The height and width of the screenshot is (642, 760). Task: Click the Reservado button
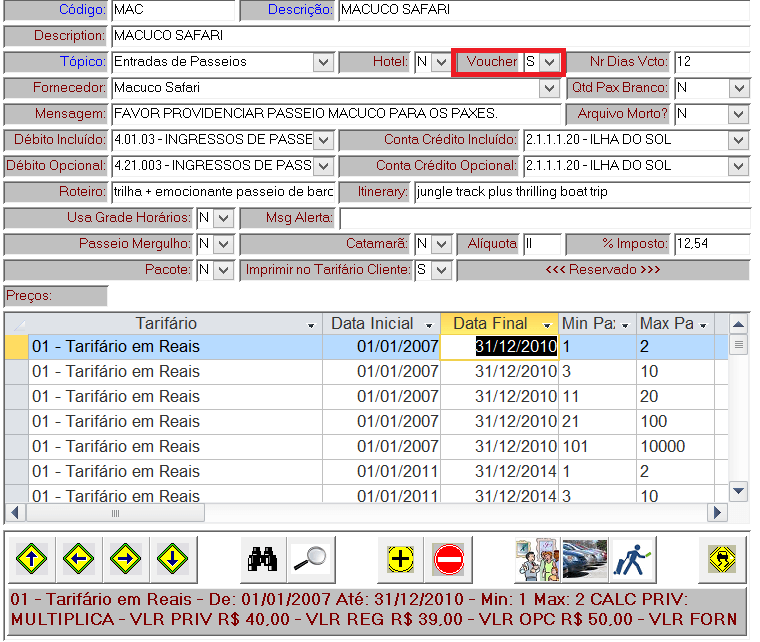point(602,270)
